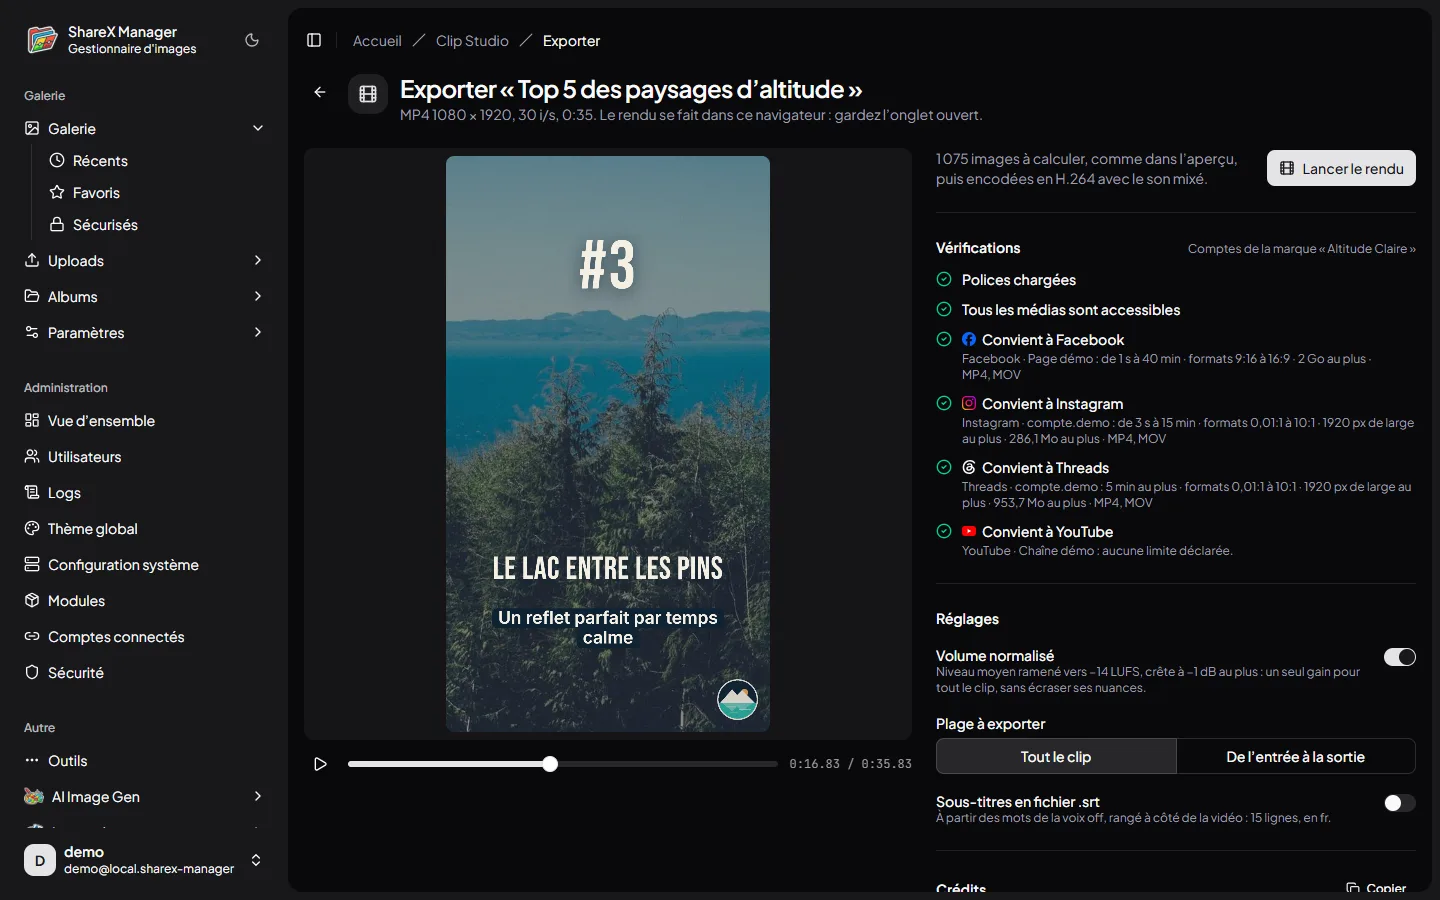Open Thème global palette entry
Screen dimensions: 1440x900
(144, 529)
